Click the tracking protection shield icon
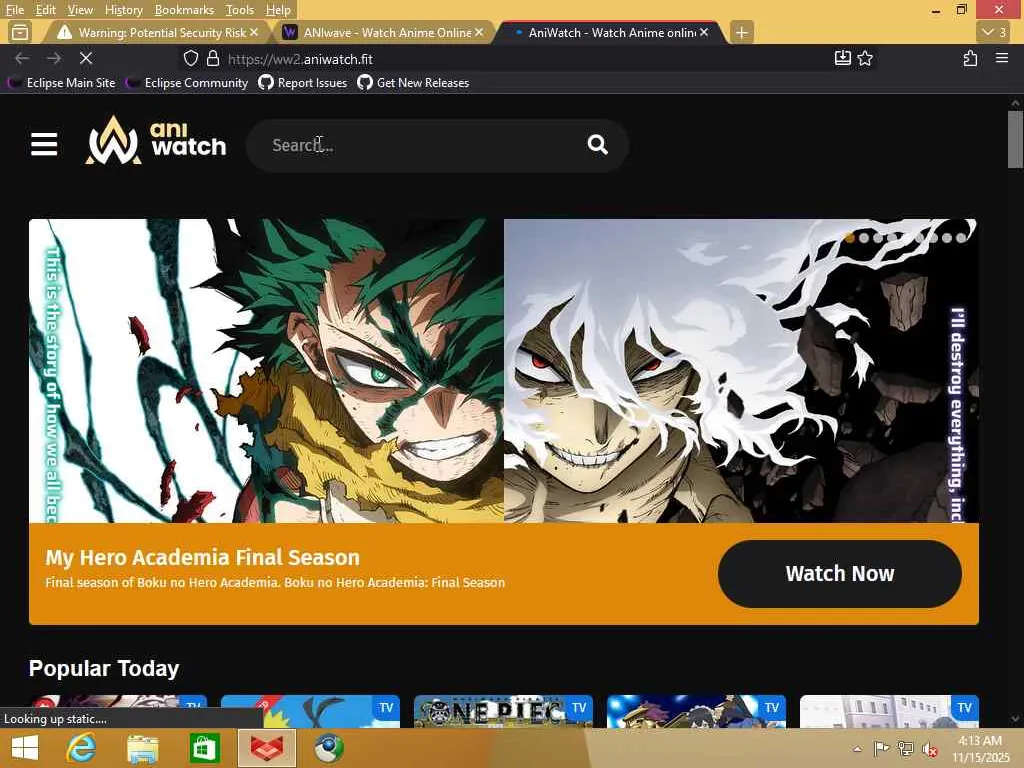Screen dimensions: 1024x768 [191, 59]
